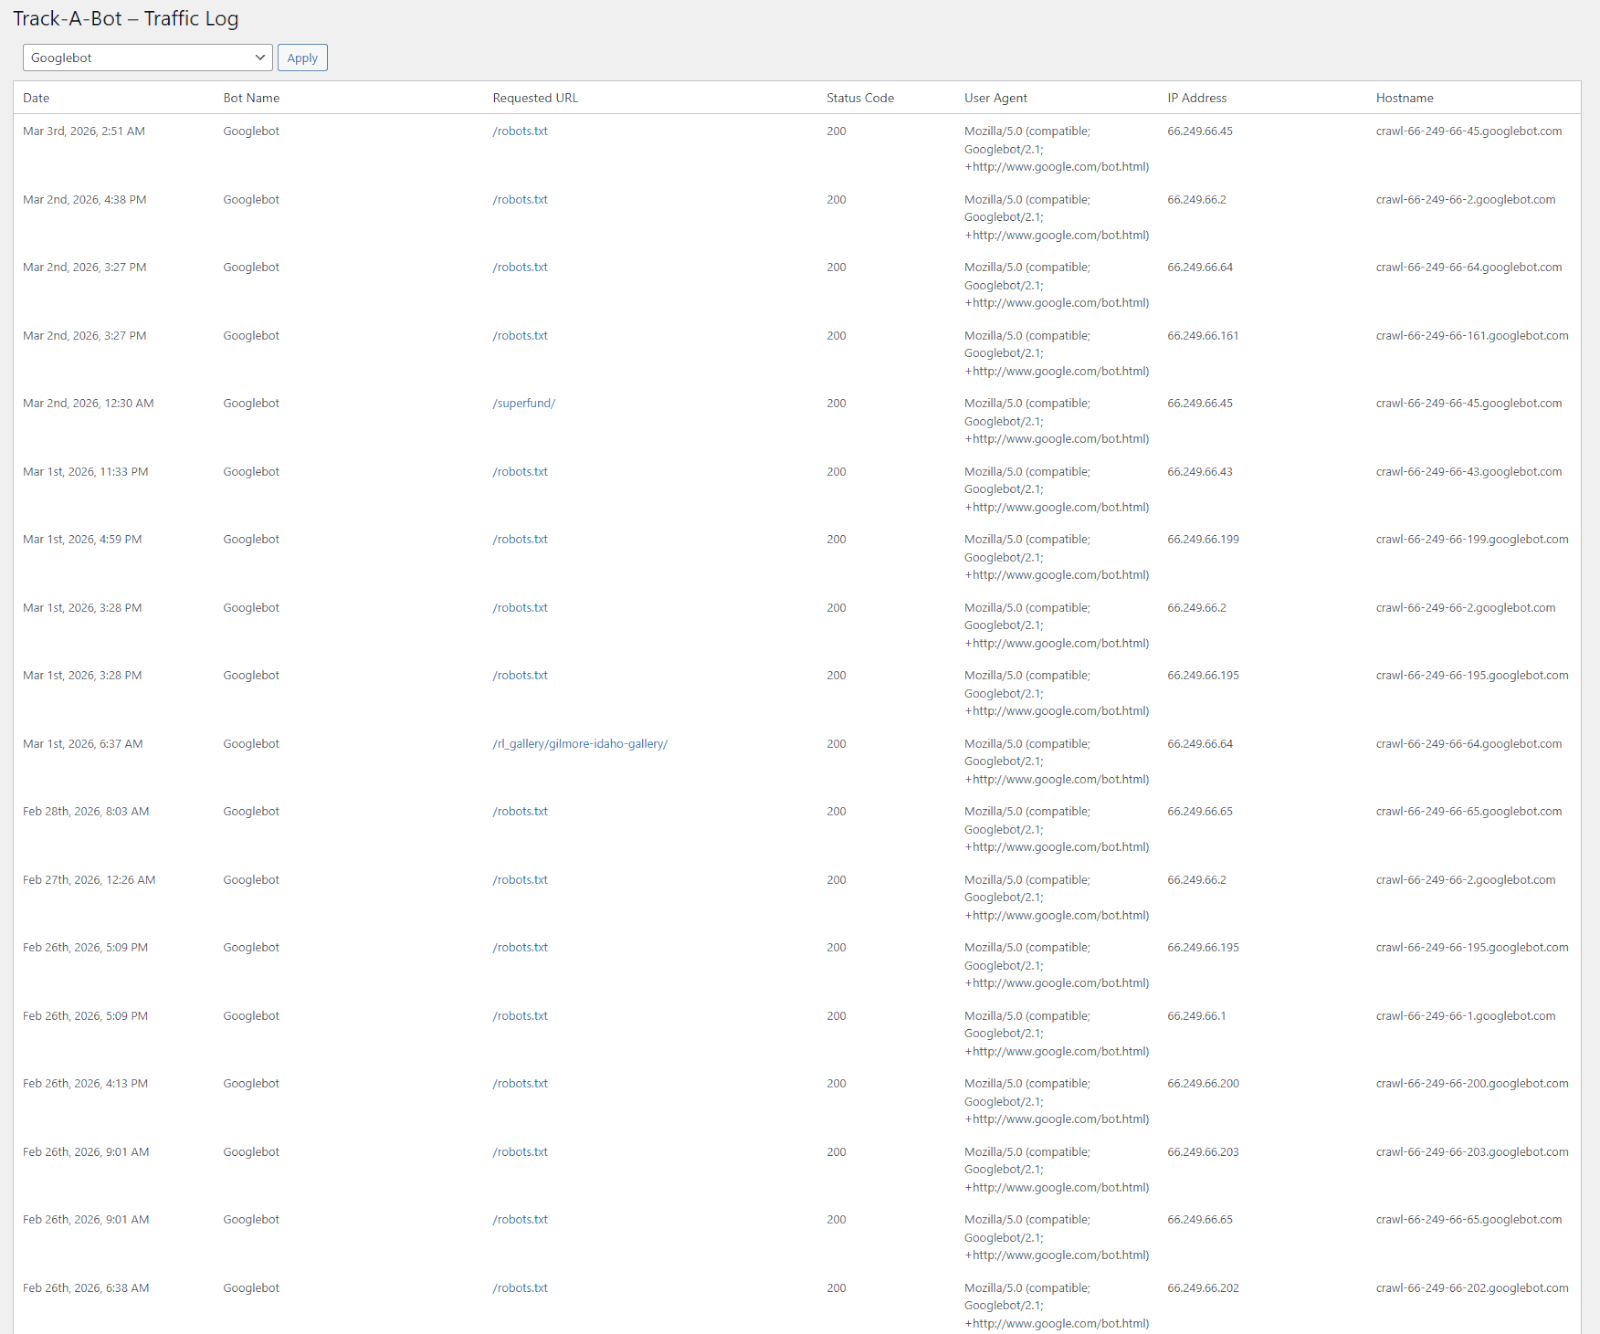Open /robots.txt from the Feb 27th 12:26 AM row
1600x1334 pixels.
519,879
